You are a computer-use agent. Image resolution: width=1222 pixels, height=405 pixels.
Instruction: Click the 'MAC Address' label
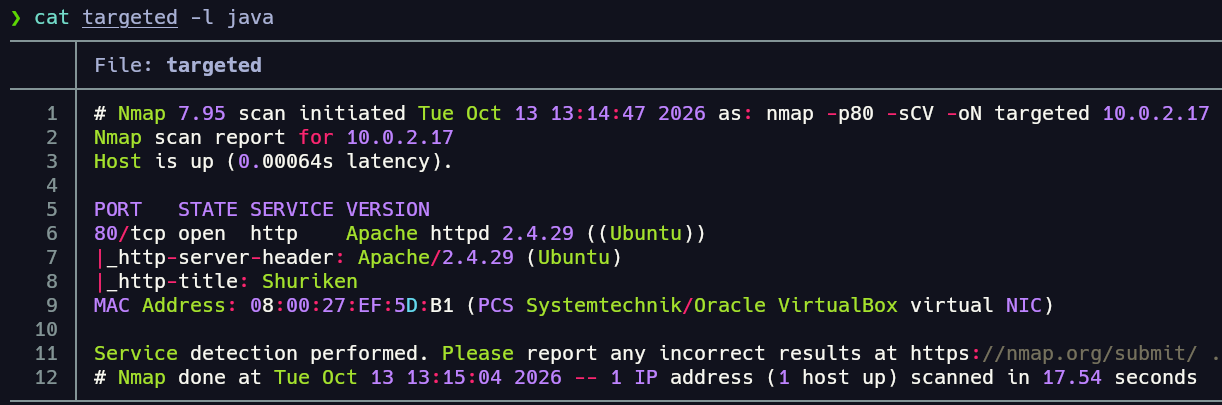coord(160,305)
